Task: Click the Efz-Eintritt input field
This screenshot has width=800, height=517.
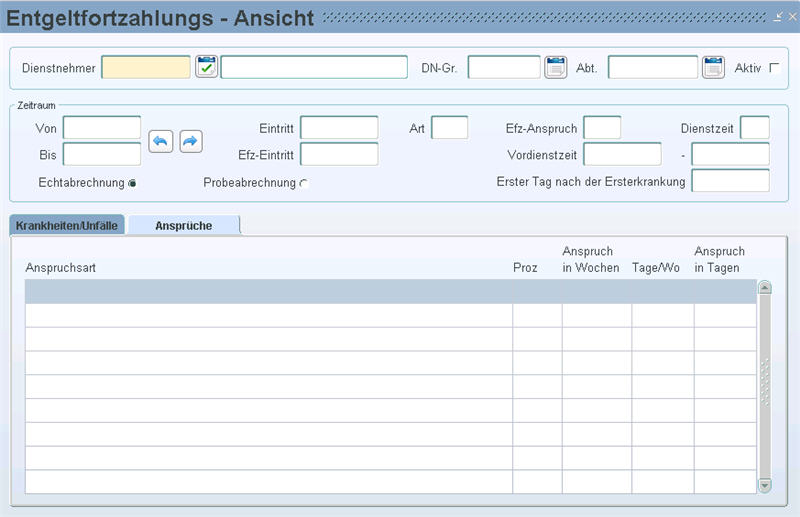Action: click(x=339, y=154)
